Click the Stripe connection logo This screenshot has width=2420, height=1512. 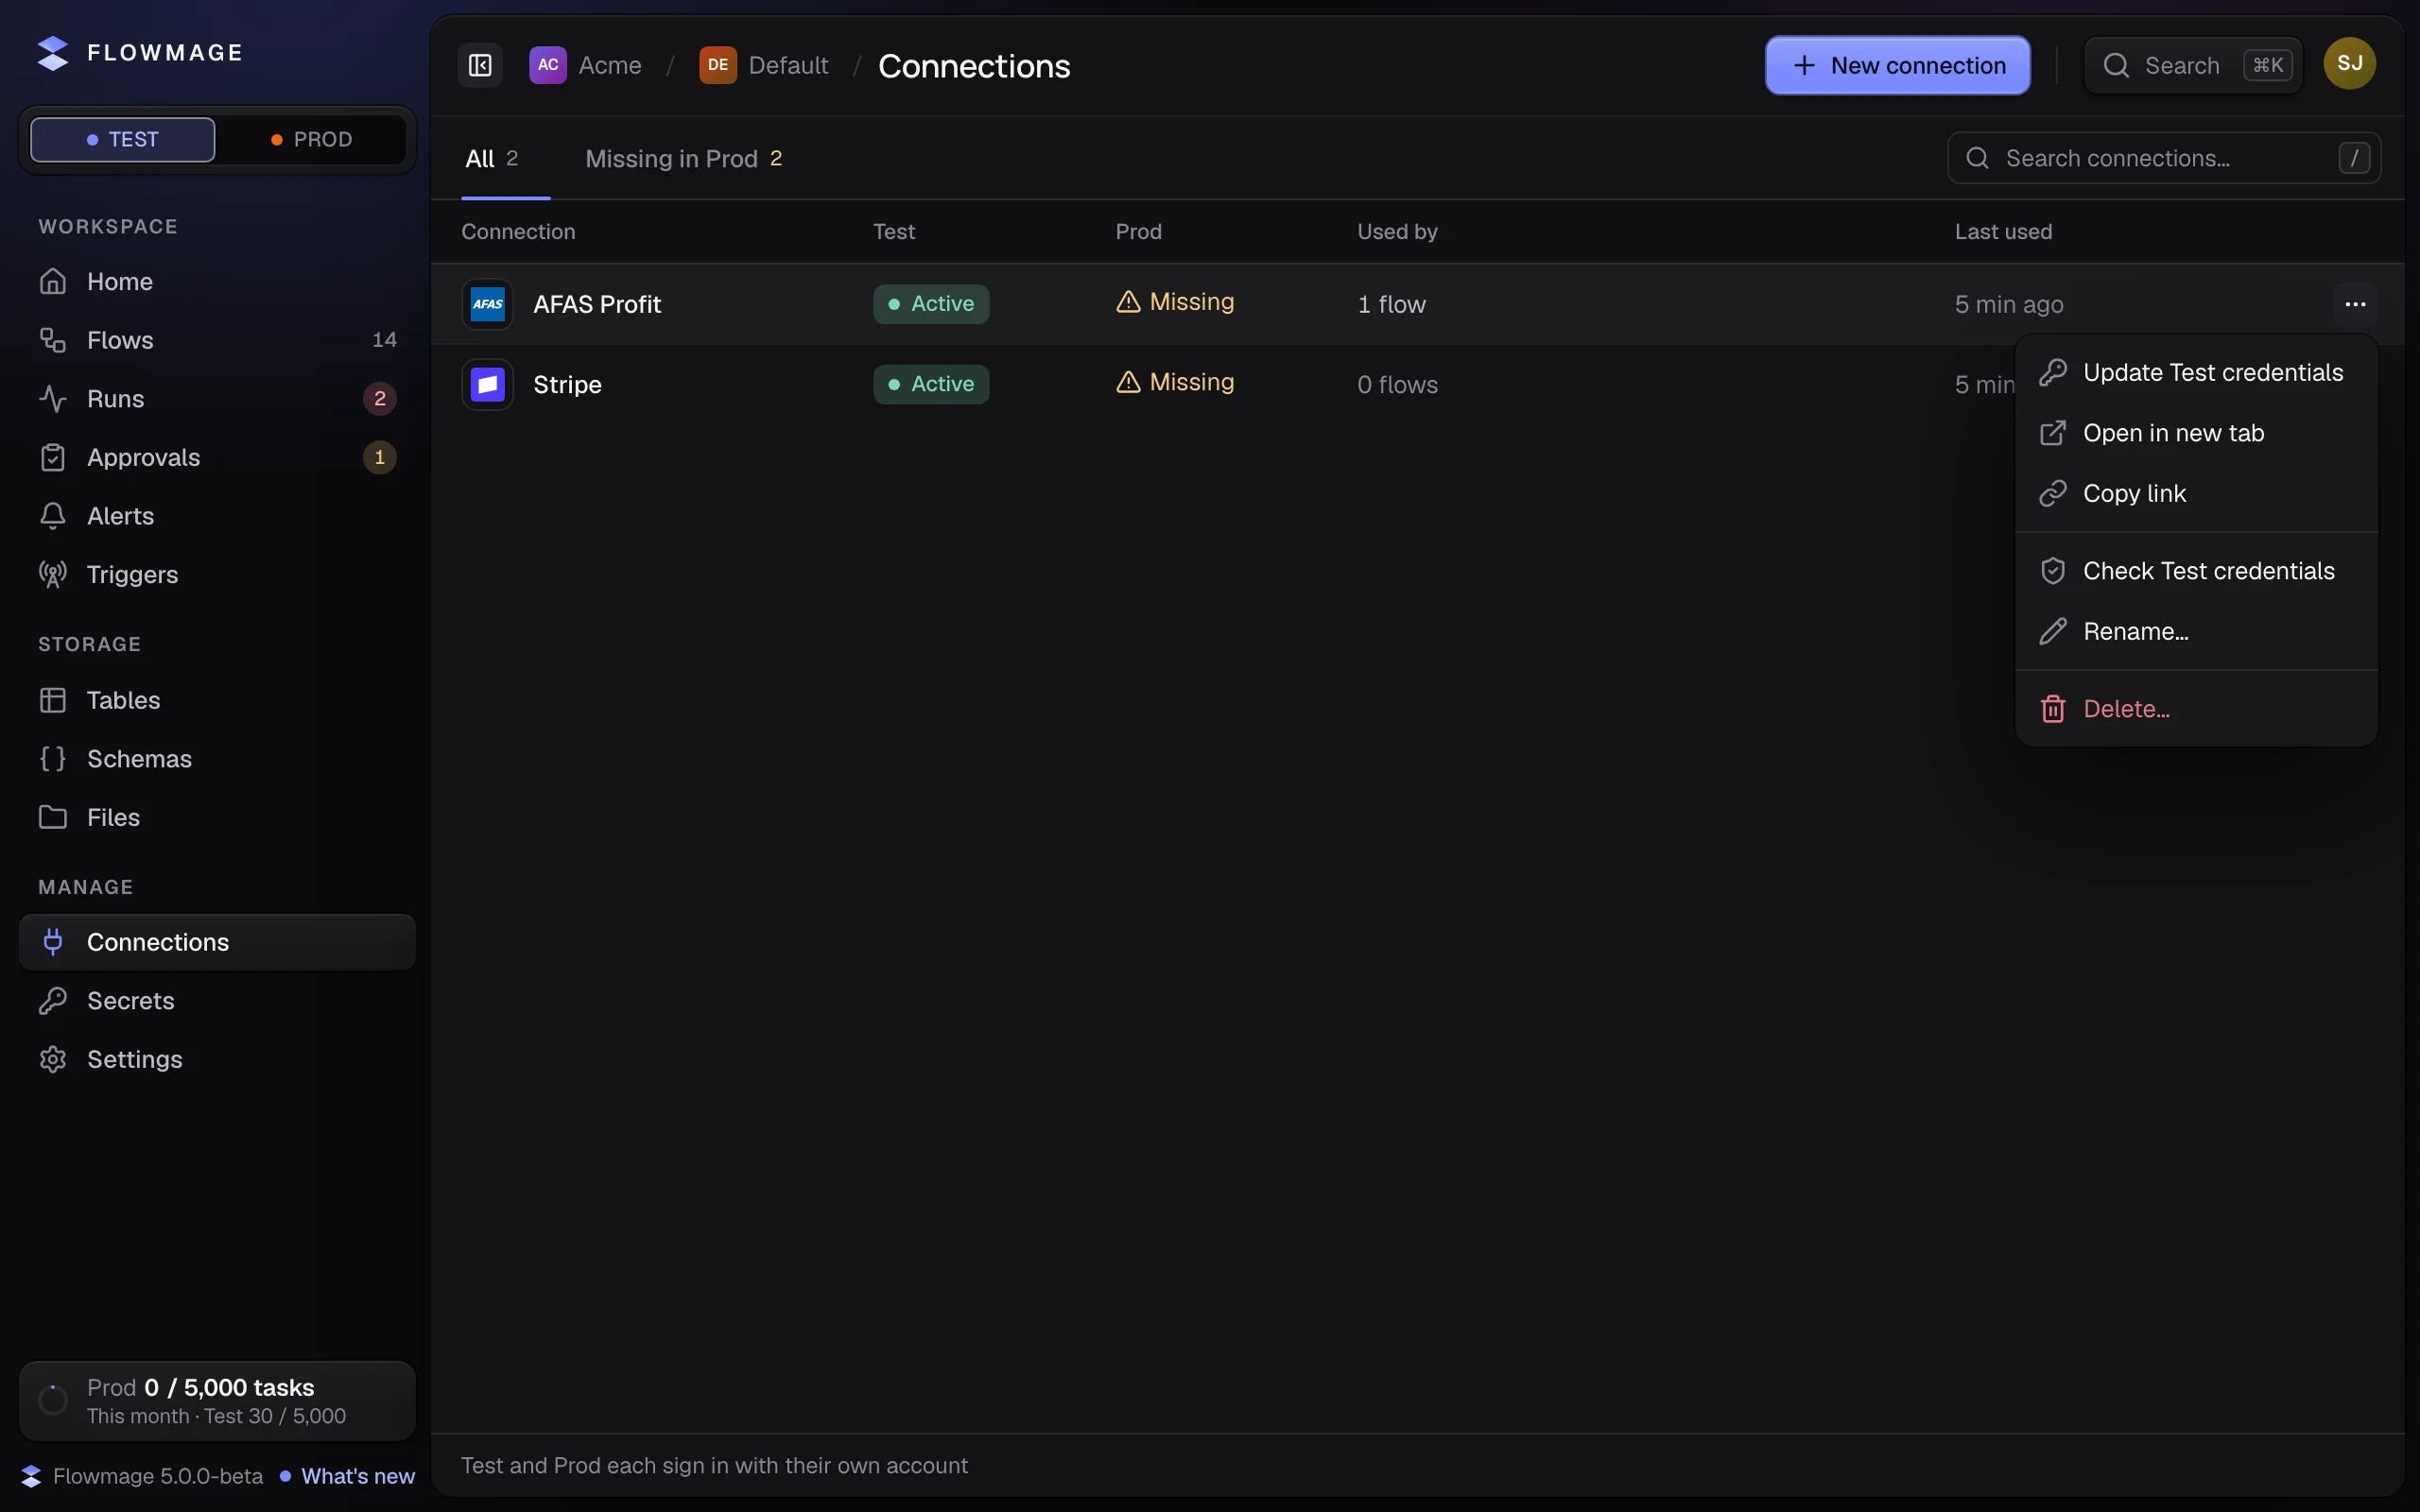(488, 384)
